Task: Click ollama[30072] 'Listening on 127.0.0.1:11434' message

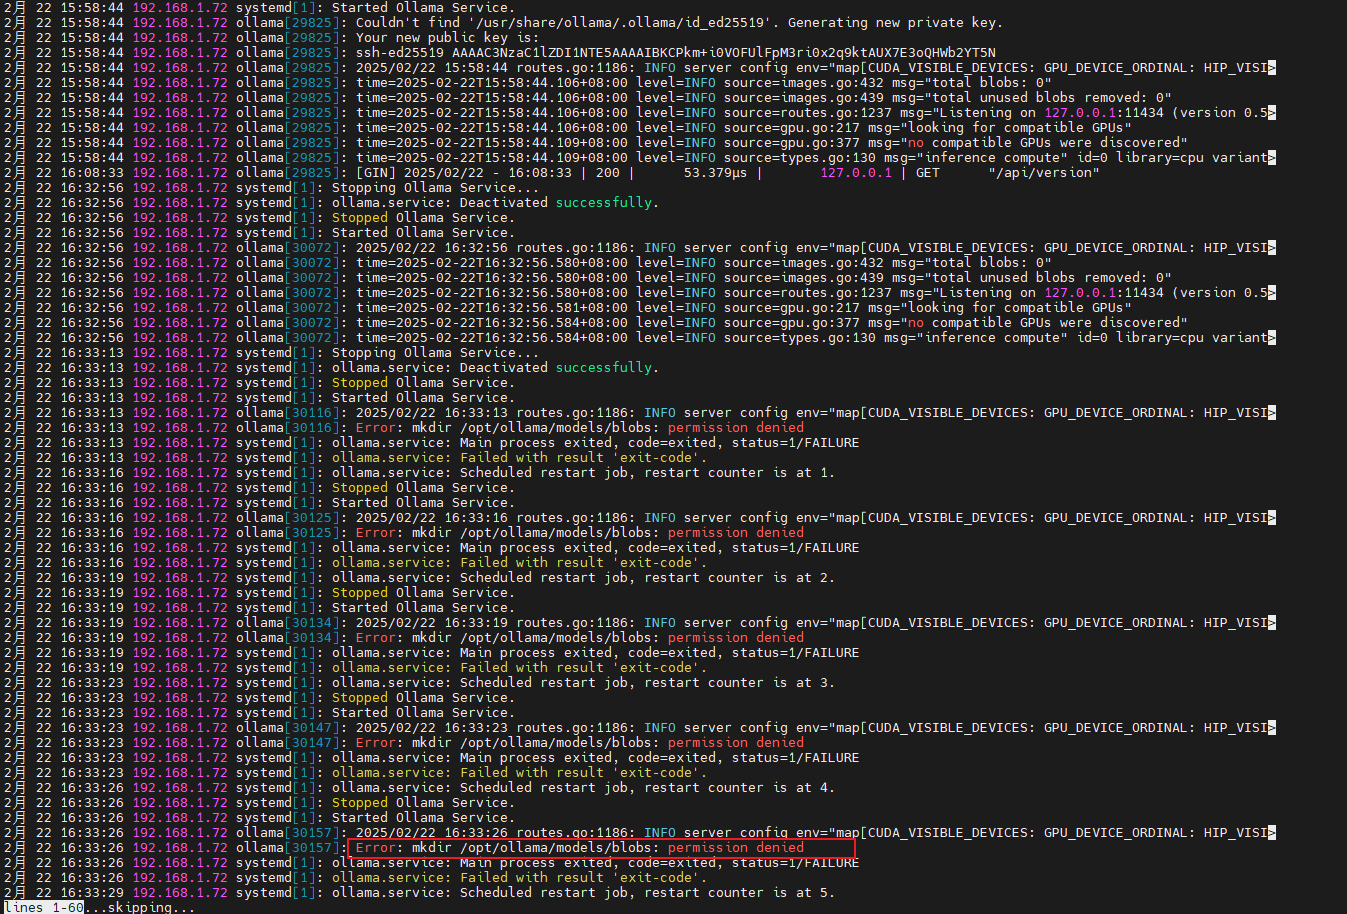Action: 1051,292
